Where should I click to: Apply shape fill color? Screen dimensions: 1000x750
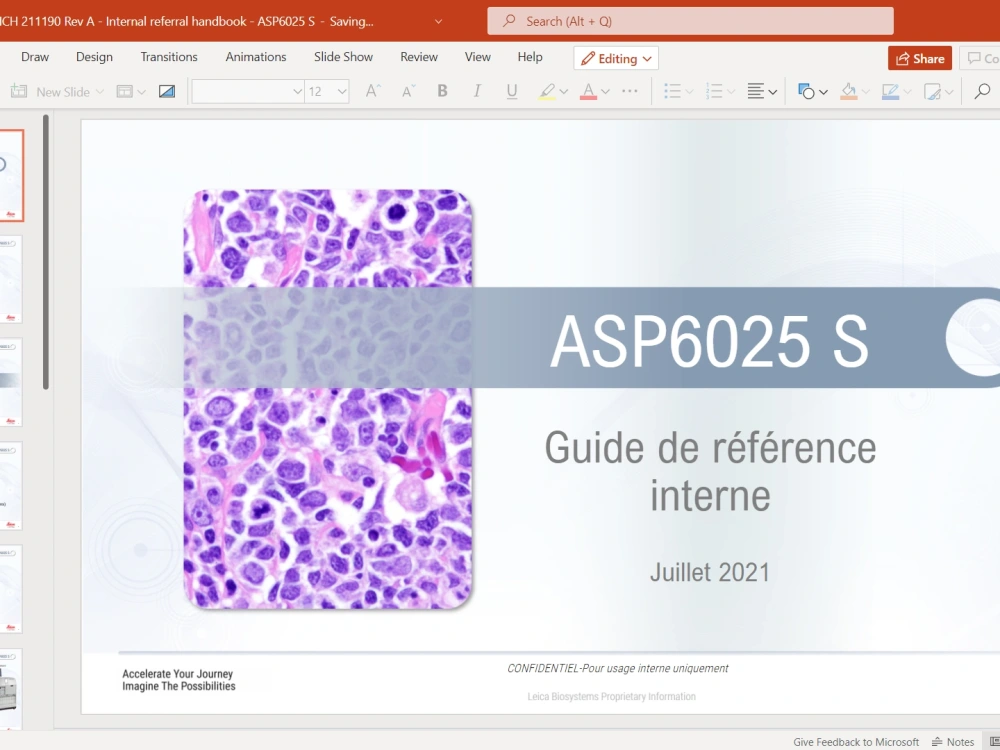(x=848, y=92)
